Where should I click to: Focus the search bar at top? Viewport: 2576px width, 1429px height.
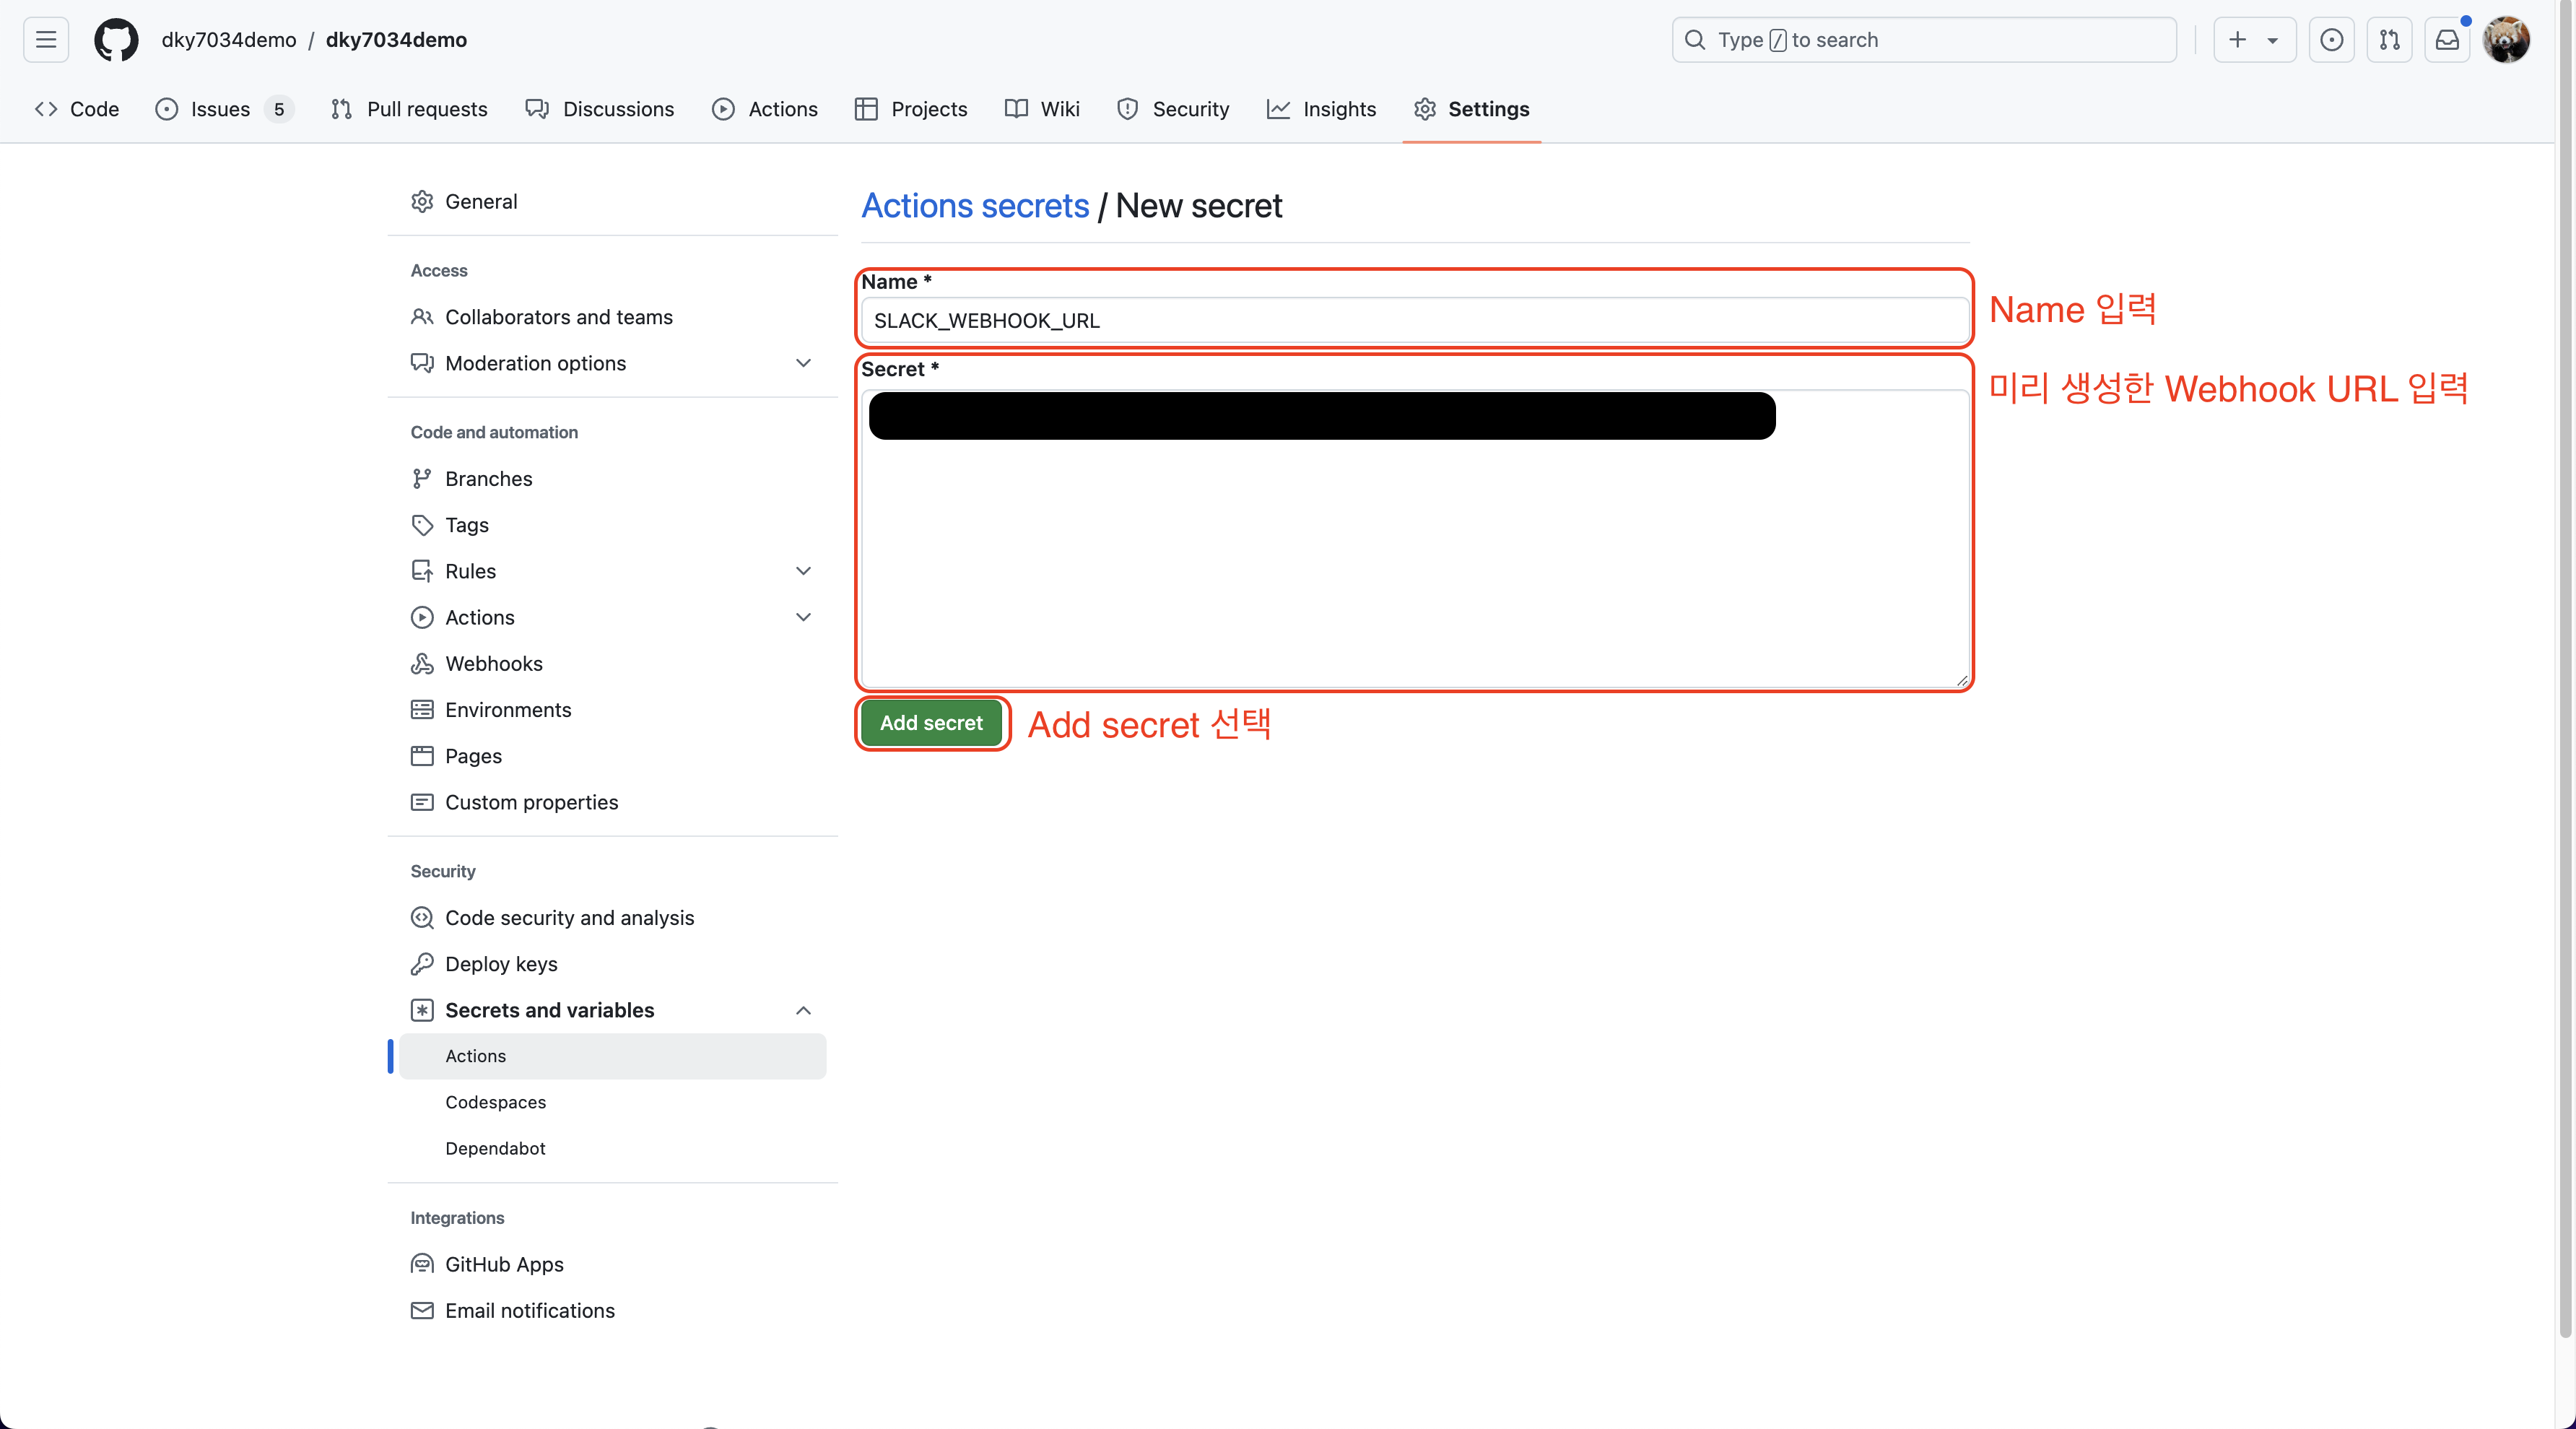click(1923, 40)
